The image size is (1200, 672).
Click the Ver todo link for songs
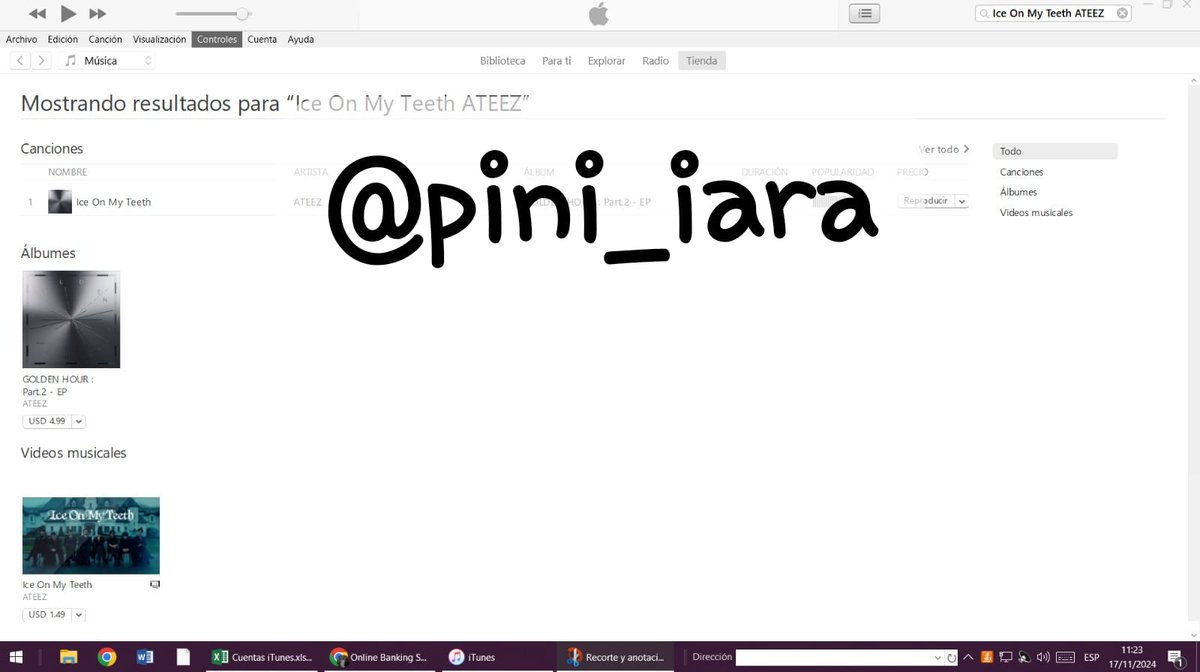[944, 150]
